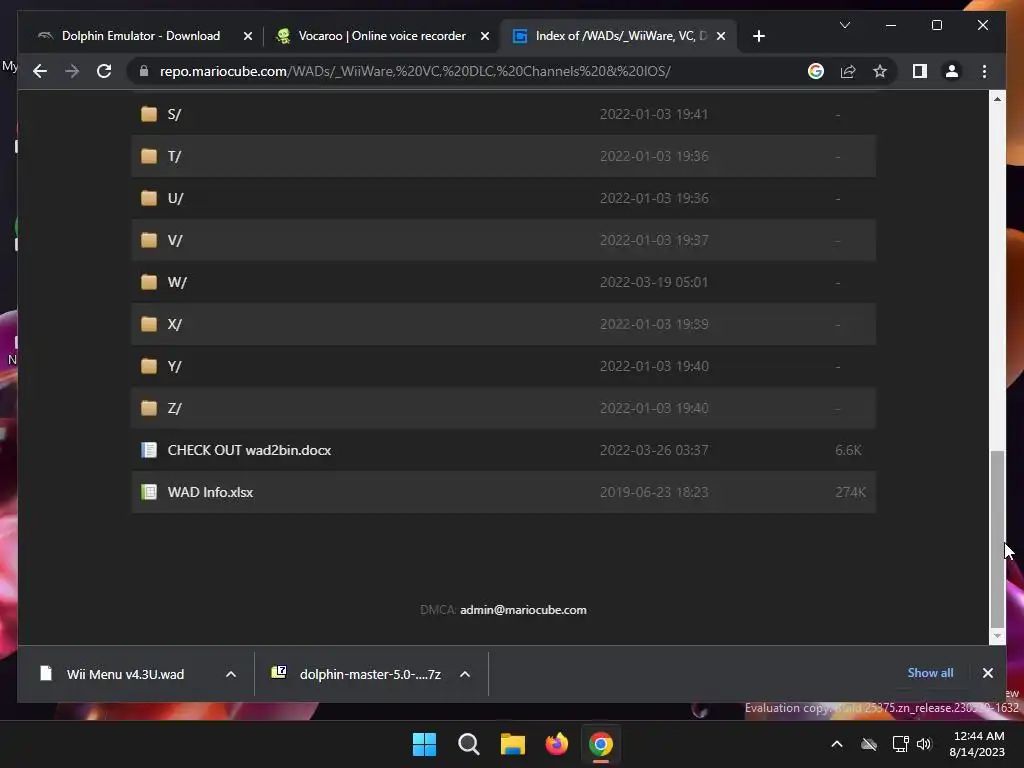
Task: Open the S/ folder
Action: 174,114
